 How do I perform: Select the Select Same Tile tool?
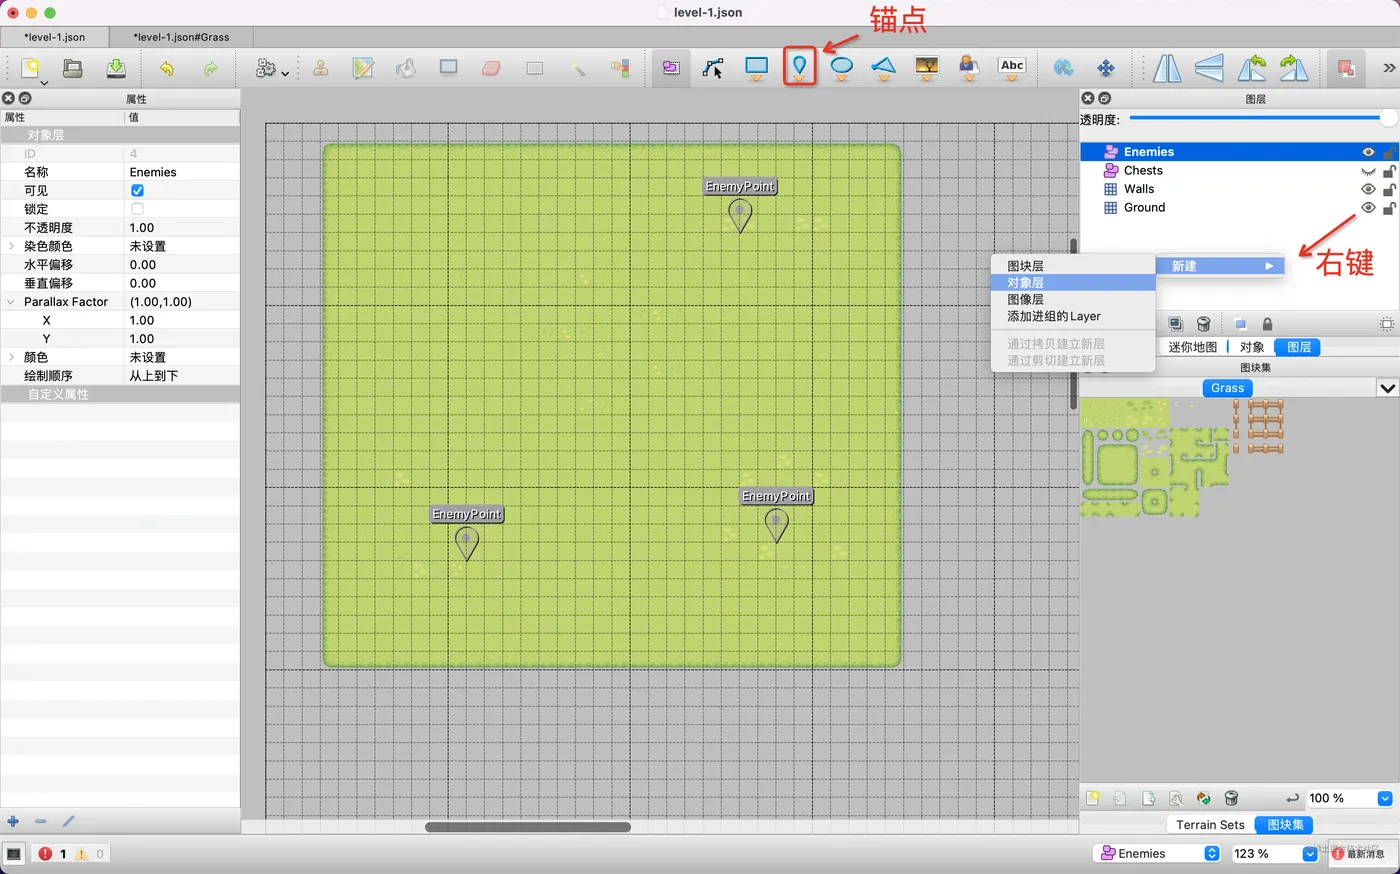pyautogui.click(x=621, y=68)
